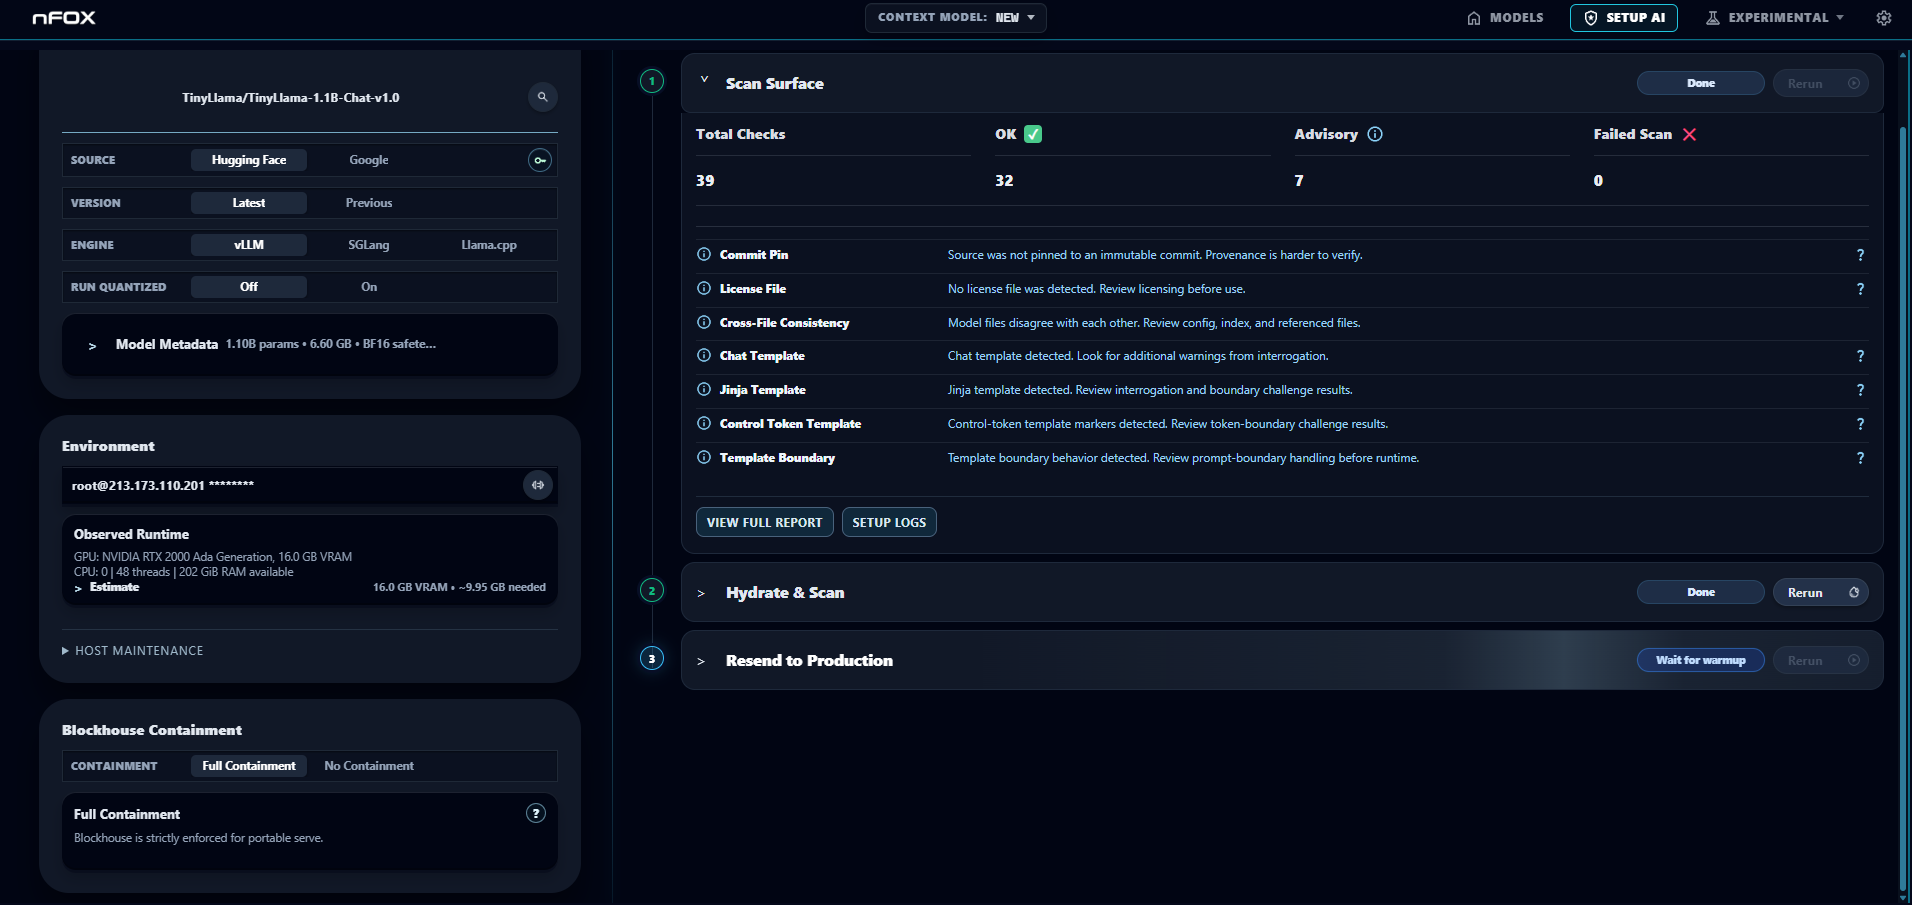The height and width of the screenshot is (905, 1912).
Task: Collapse the Scan Surface section
Action: click(704, 80)
